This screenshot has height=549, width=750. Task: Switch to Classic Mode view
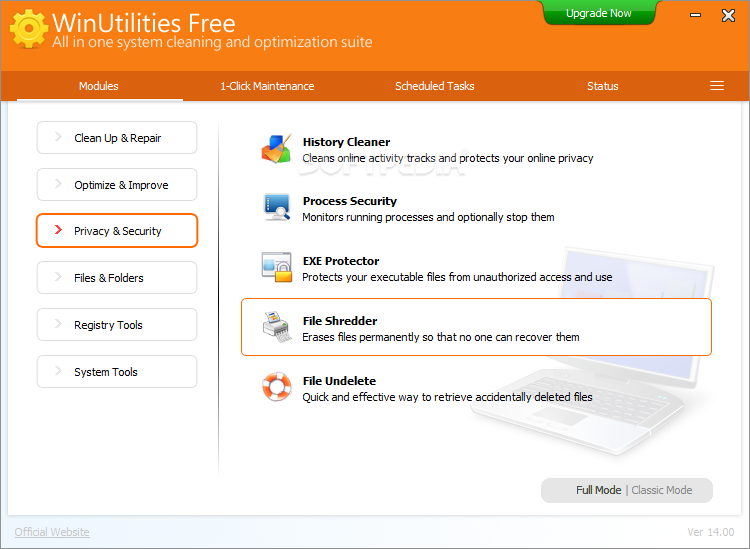pos(662,490)
